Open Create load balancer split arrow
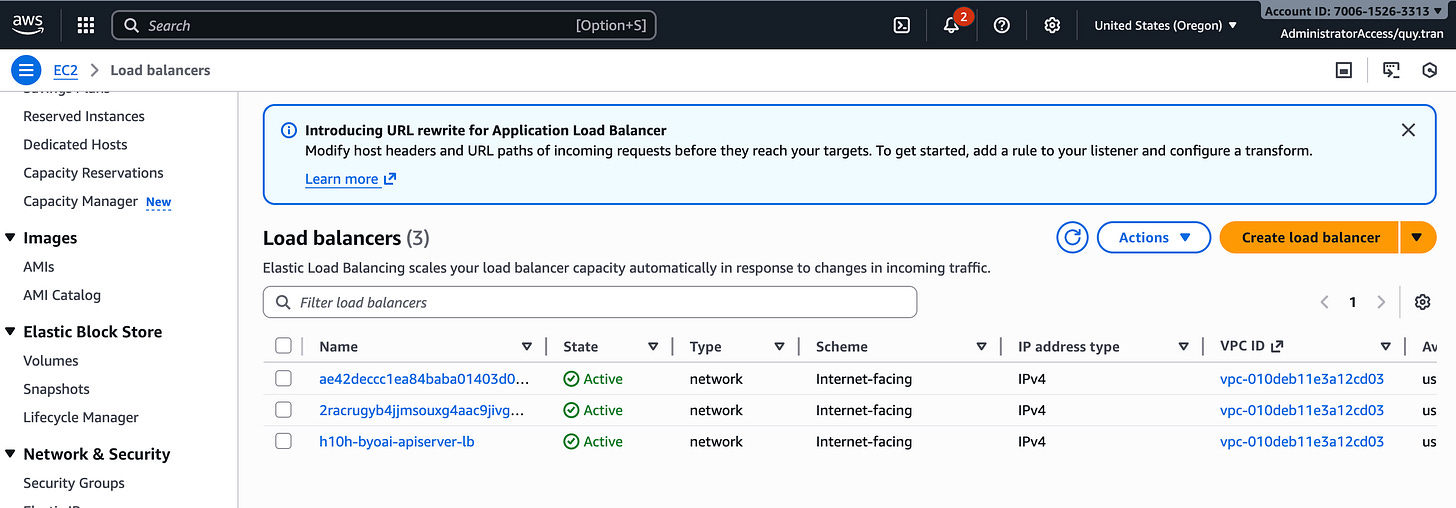1456x508 pixels. [x=1418, y=237]
